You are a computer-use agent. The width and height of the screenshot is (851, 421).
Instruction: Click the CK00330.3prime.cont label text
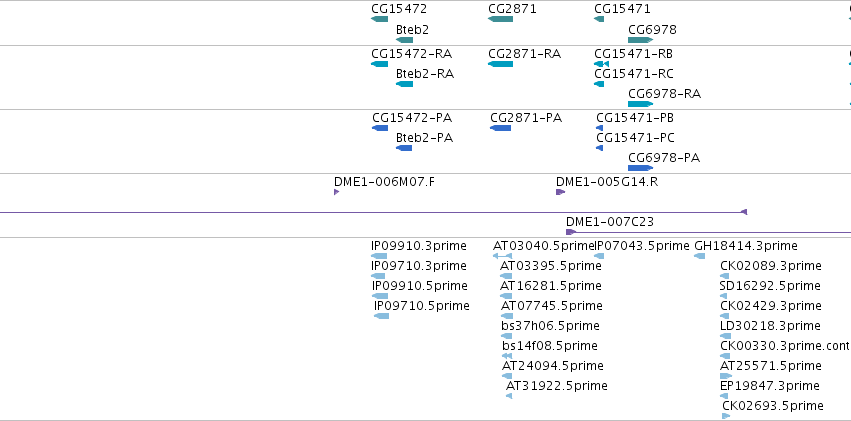pyautogui.click(x=785, y=346)
